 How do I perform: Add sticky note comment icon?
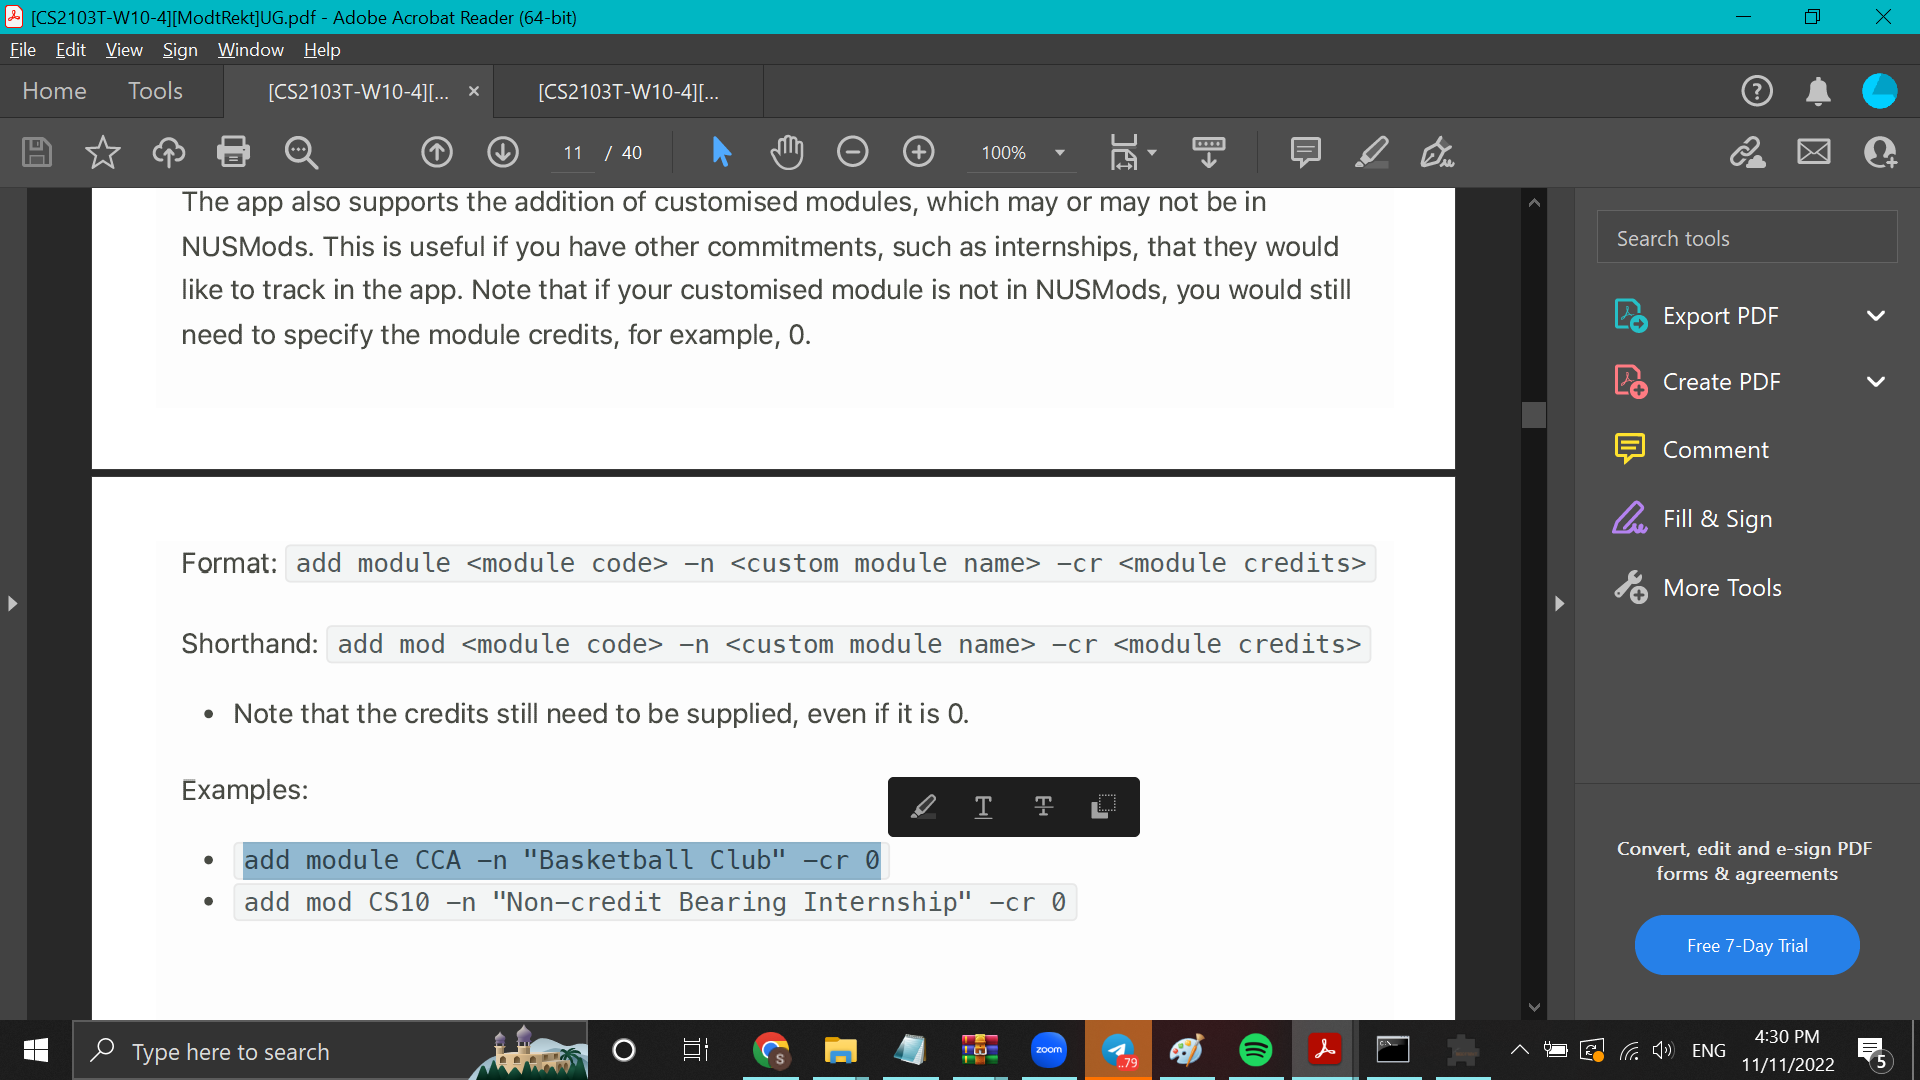click(1305, 152)
